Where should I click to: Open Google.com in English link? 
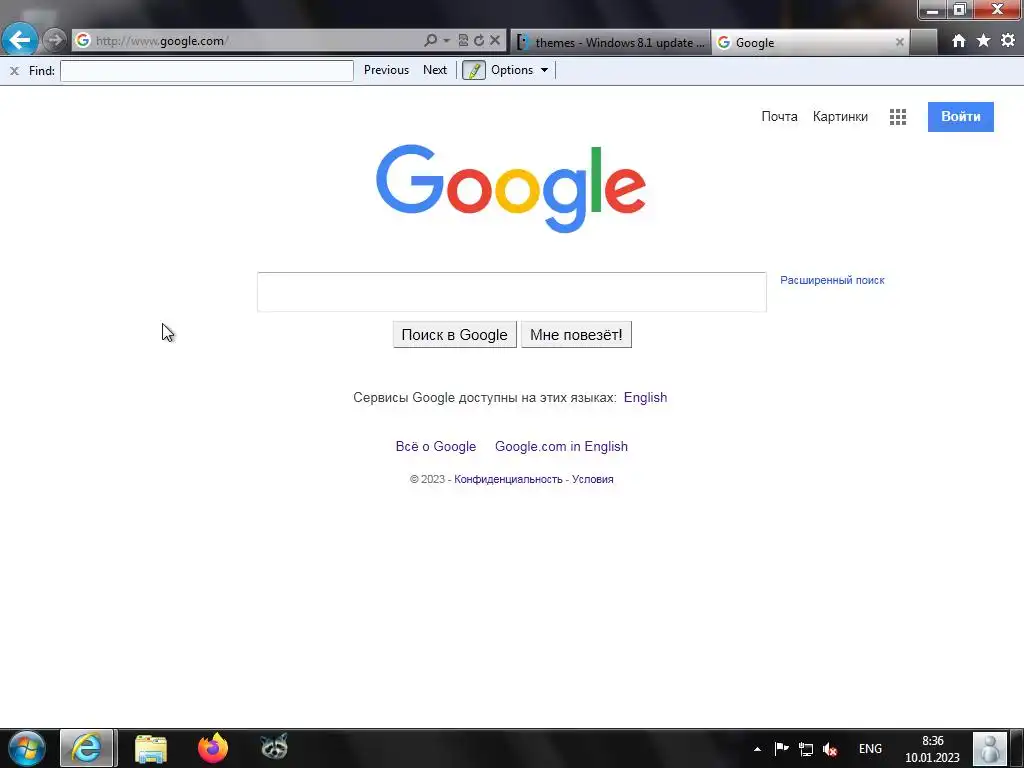tap(561, 446)
